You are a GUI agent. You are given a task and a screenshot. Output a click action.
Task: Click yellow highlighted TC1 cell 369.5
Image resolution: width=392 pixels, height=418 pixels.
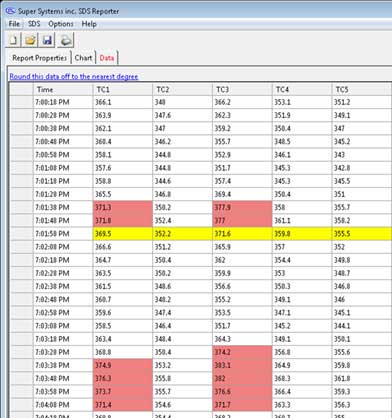click(123, 234)
